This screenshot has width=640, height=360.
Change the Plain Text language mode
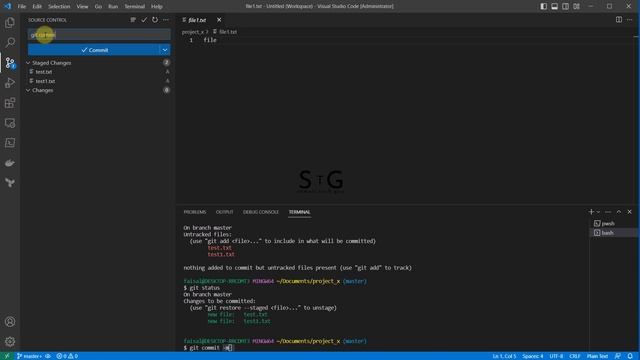pos(597,356)
